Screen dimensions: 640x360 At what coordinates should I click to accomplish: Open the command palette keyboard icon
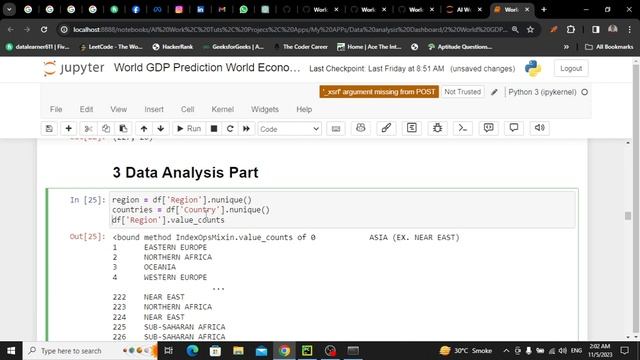pyautogui.click(x=336, y=129)
